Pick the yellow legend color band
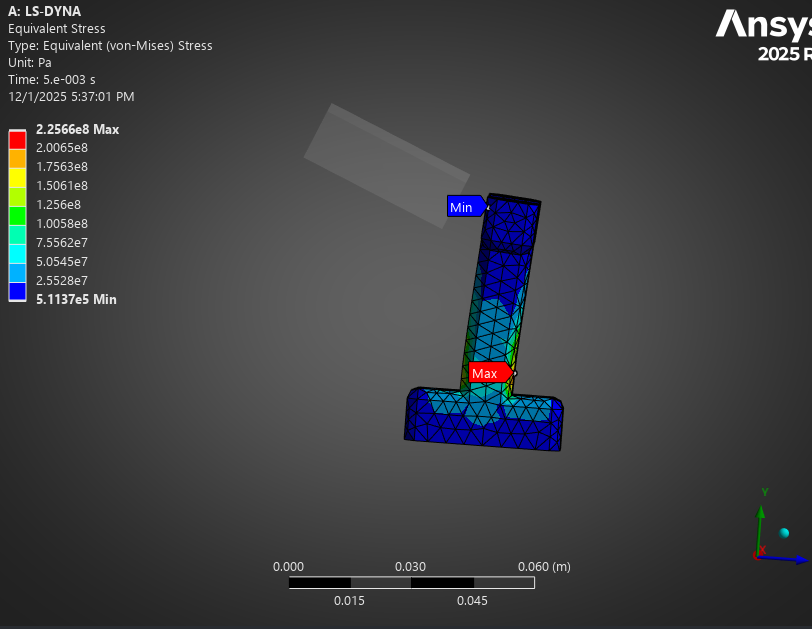This screenshot has width=812, height=629. (x=17, y=177)
